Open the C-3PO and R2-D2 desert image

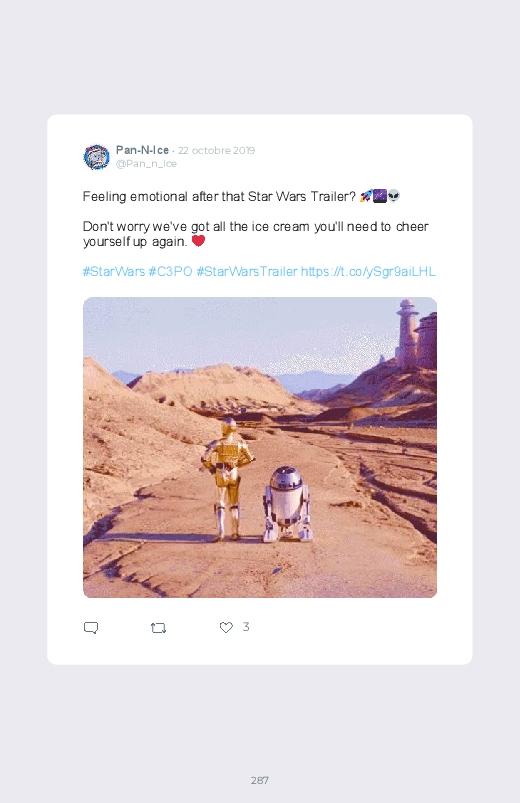pyautogui.click(x=260, y=447)
